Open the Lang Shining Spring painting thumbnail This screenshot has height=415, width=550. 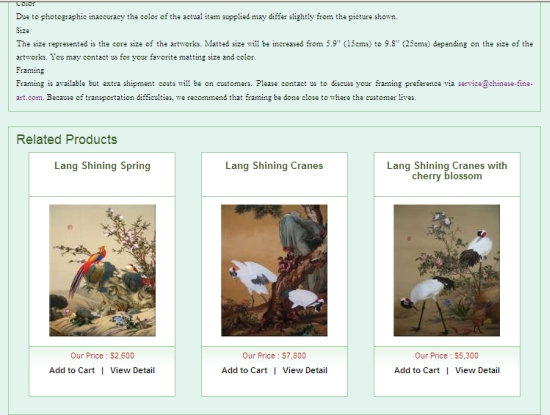102,270
